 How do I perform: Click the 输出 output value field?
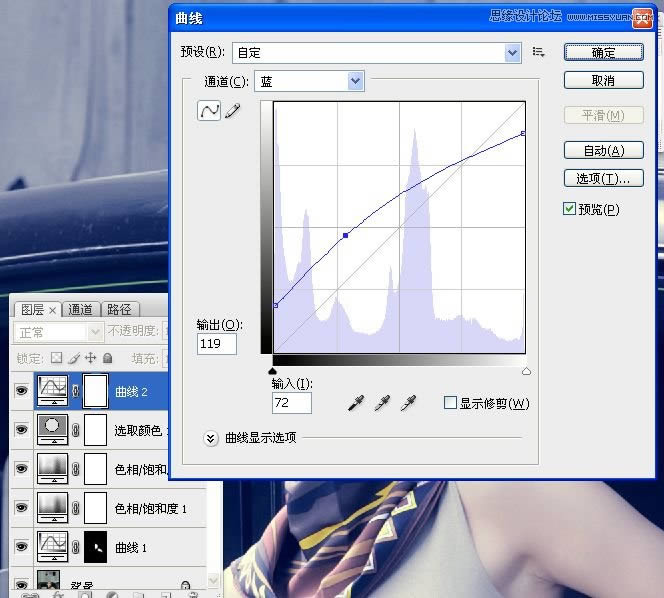tap(217, 344)
